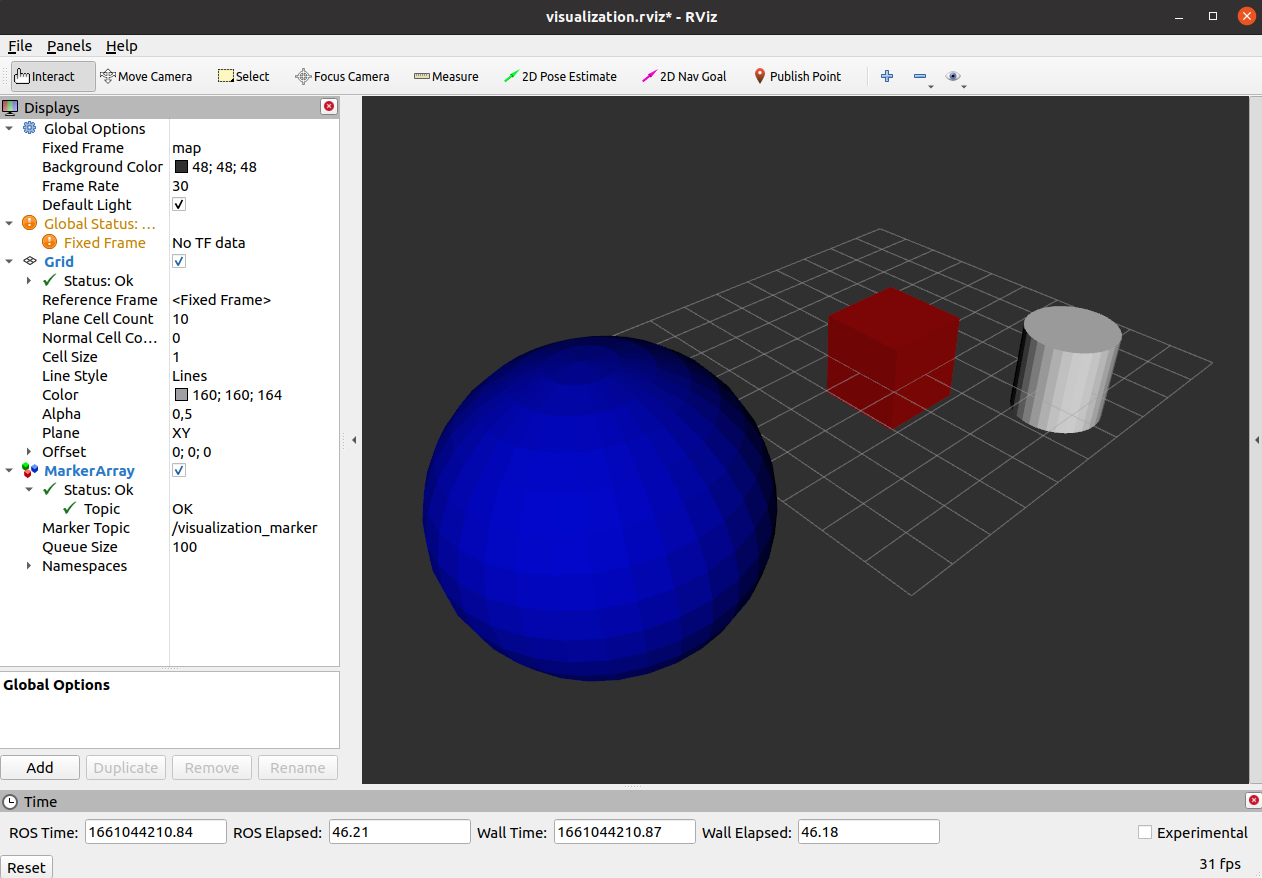Click the Remove button

tap(212, 767)
